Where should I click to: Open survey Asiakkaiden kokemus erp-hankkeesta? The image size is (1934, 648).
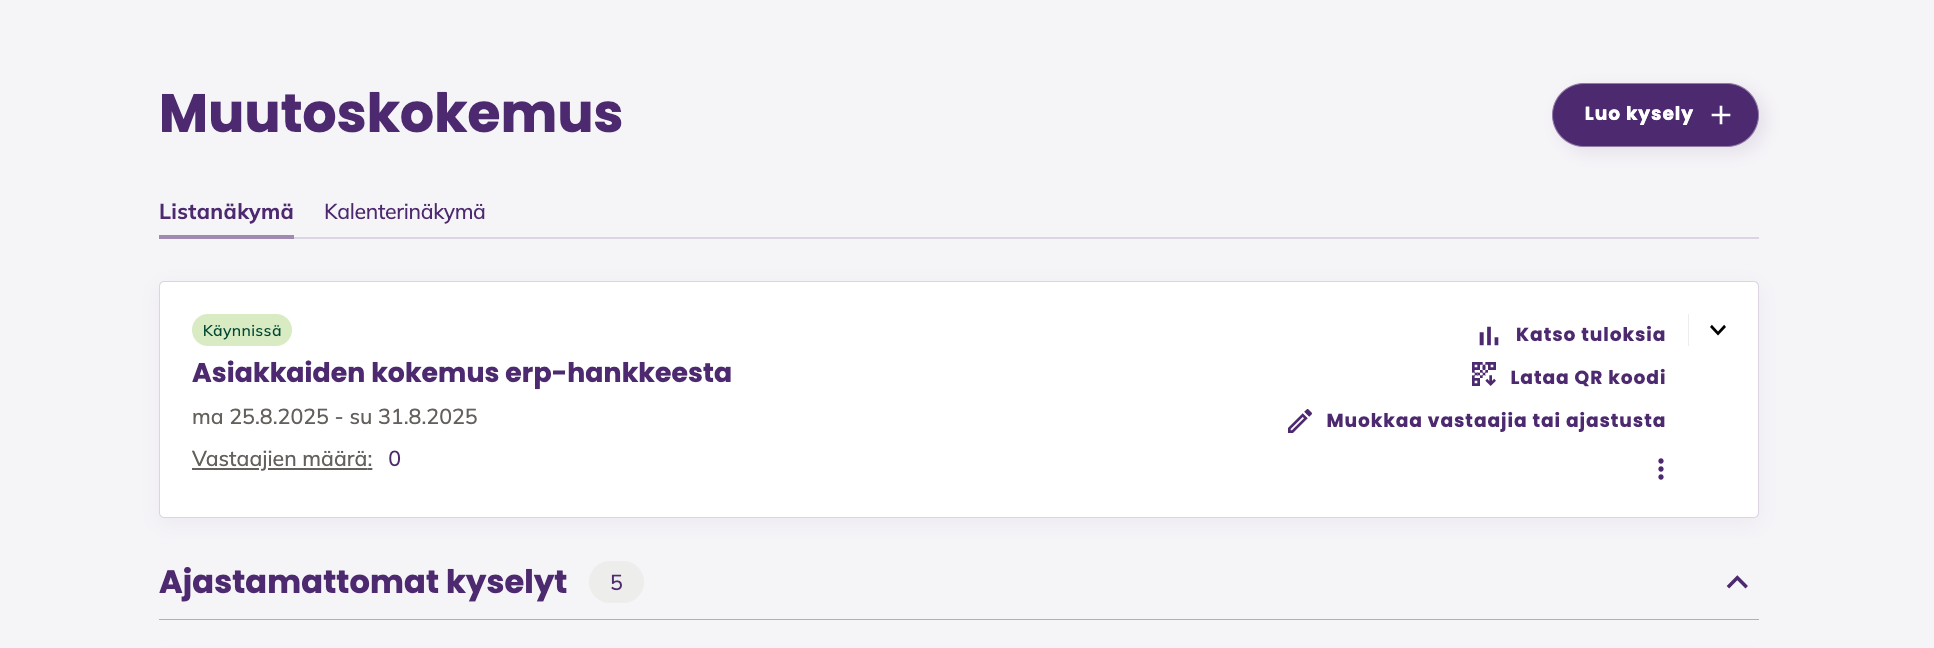461,373
